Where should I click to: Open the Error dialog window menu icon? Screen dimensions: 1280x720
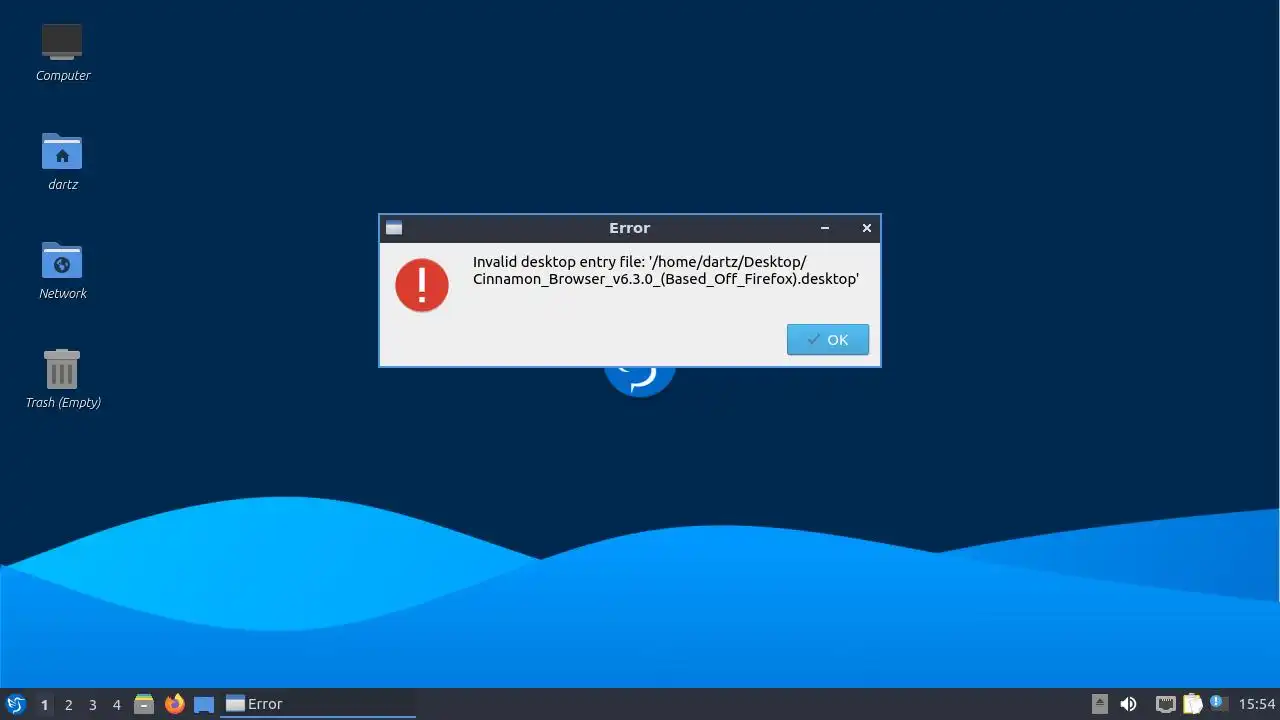pos(394,228)
